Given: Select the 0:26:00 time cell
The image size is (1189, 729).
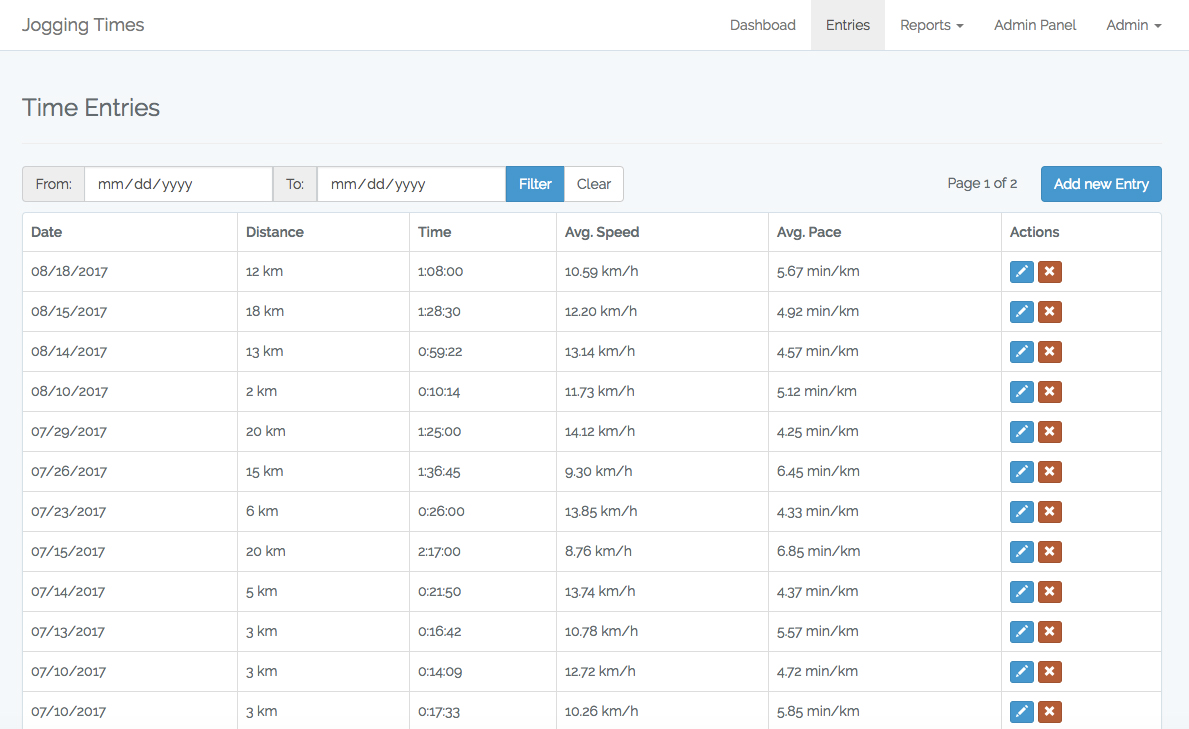Looking at the screenshot, I should coord(483,511).
